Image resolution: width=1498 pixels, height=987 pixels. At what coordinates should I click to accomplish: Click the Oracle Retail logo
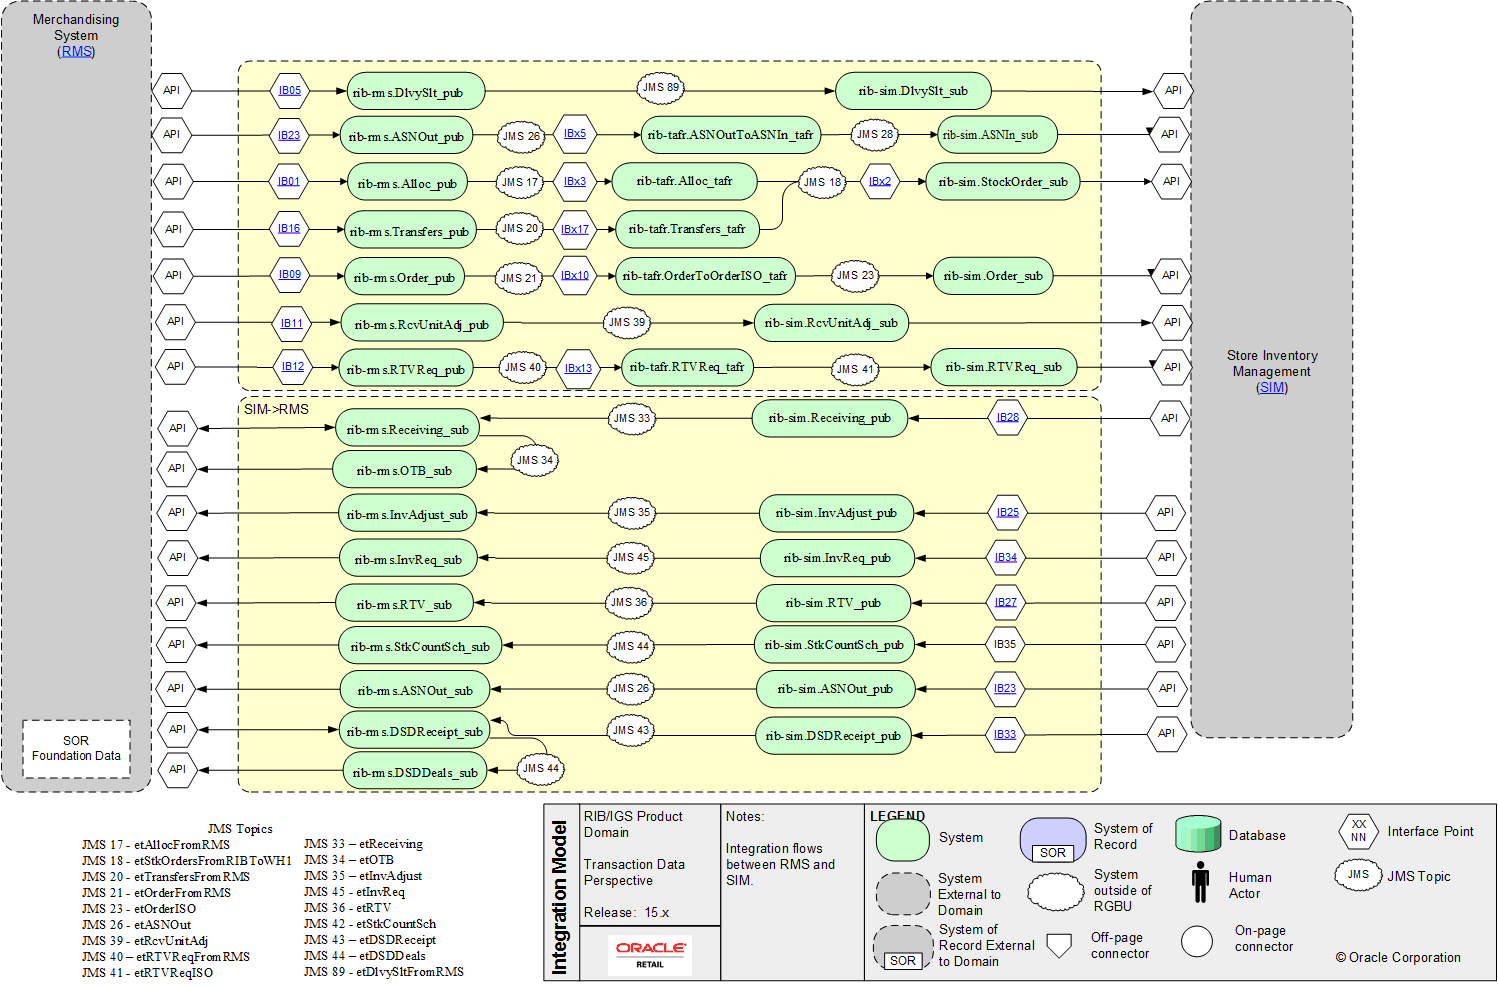click(650, 954)
